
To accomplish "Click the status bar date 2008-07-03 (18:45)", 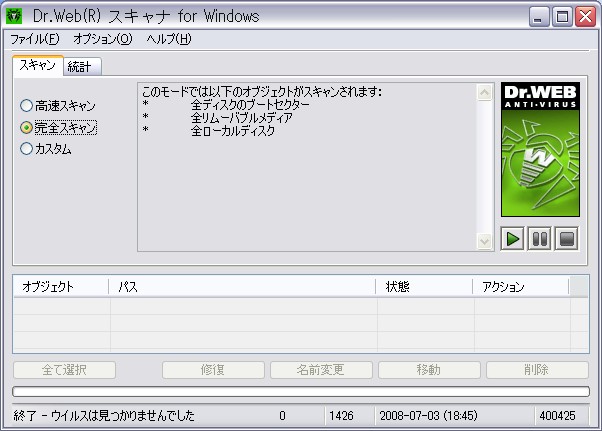I will coord(428,416).
